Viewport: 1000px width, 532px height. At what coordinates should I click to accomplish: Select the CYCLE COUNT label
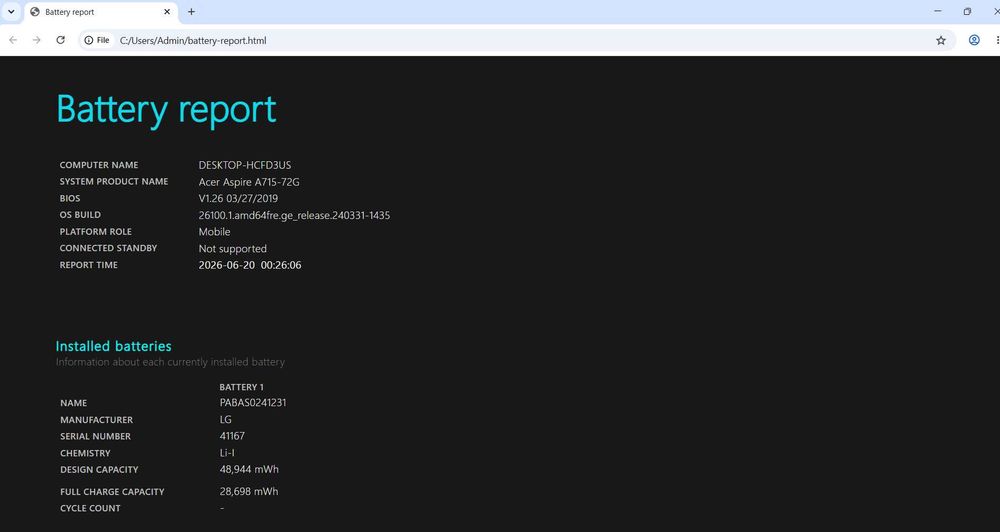click(90, 508)
